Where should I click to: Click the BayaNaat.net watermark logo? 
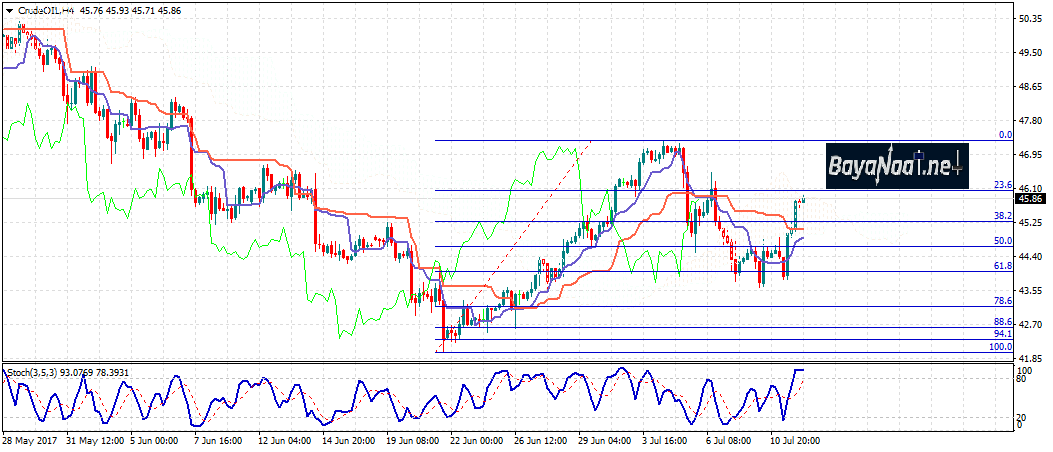coord(897,166)
